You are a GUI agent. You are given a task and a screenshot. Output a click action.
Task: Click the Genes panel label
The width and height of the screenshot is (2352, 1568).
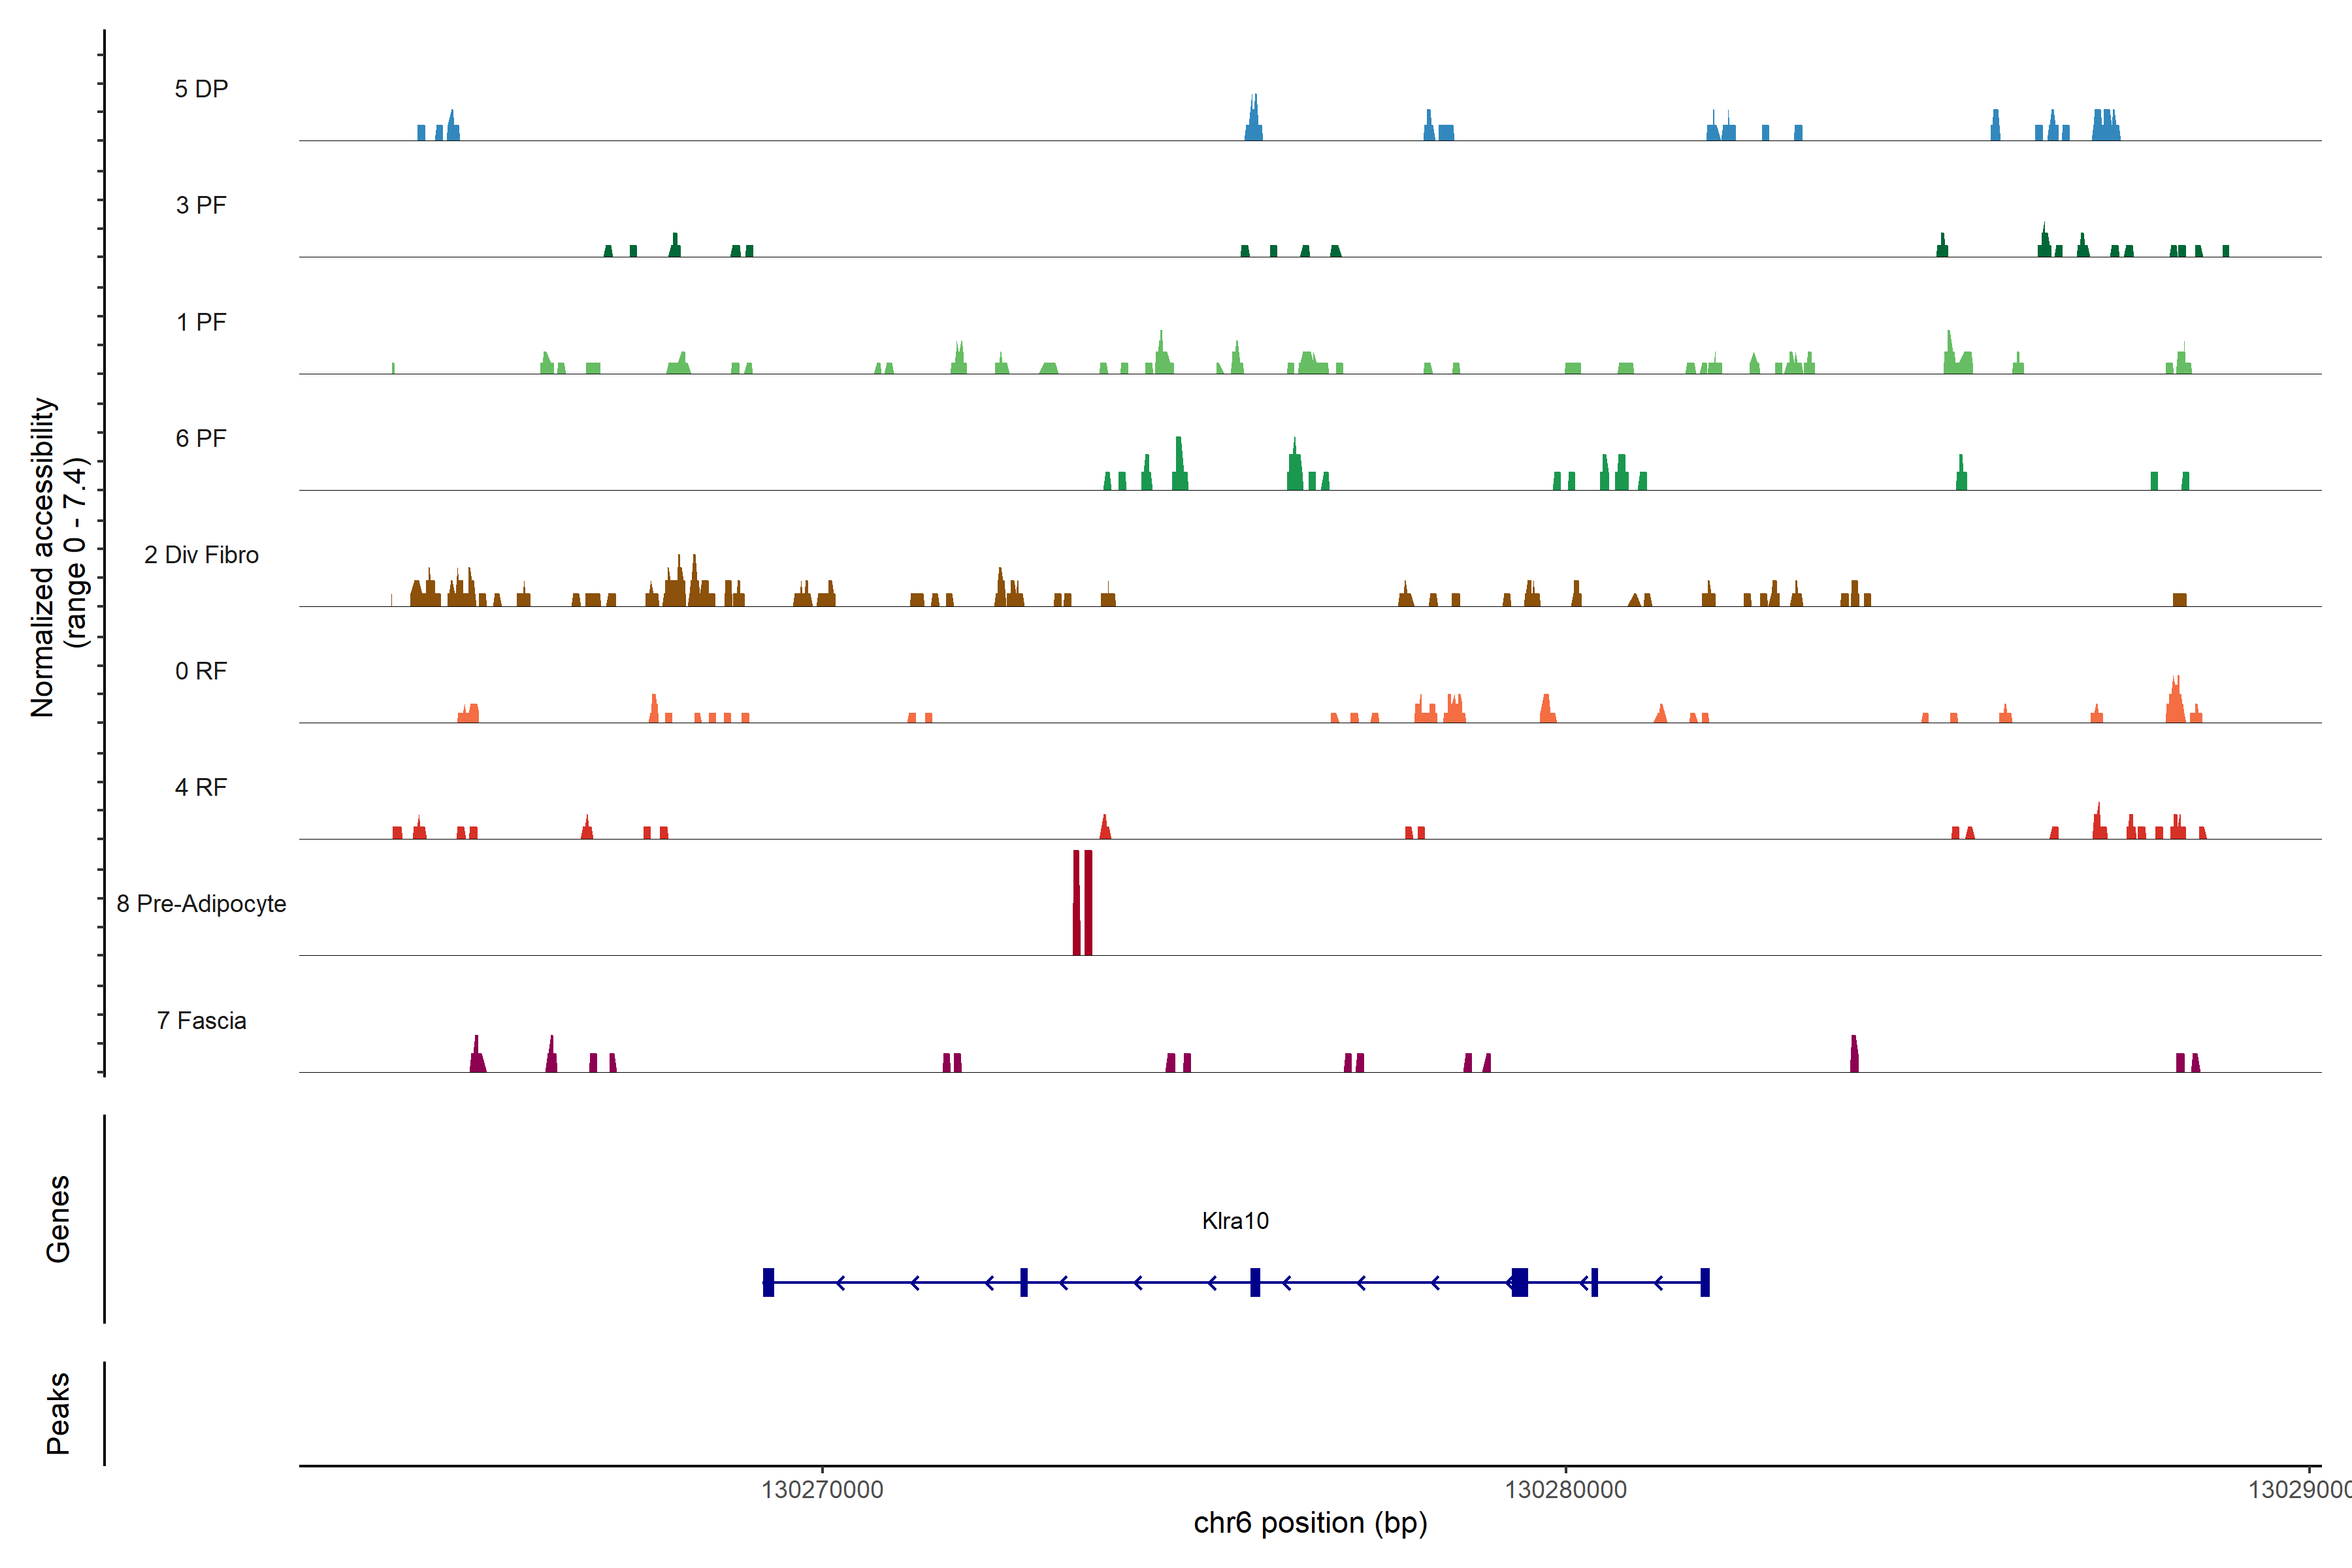point(58,1218)
